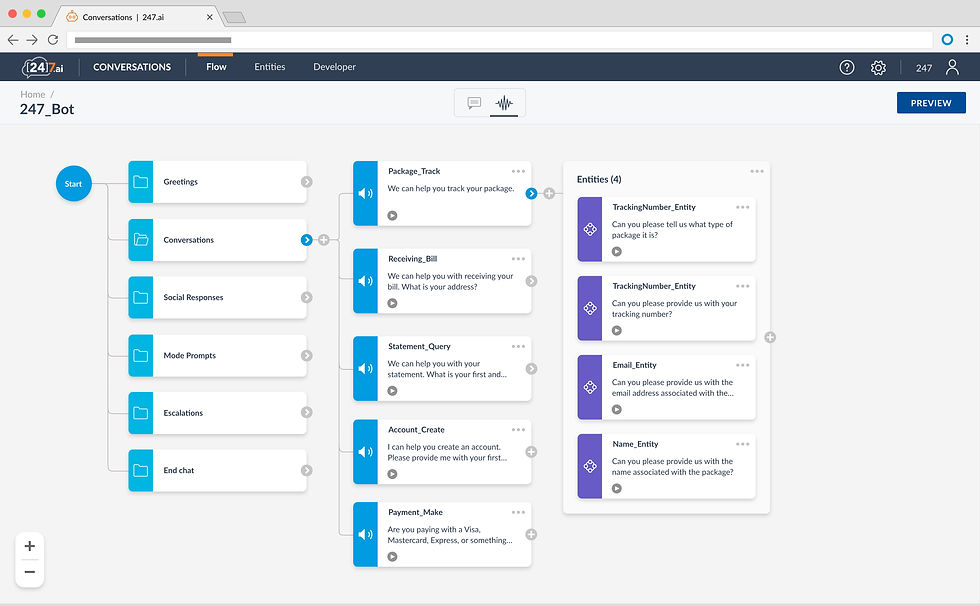The width and height of the screenshot is (980, 606).
Task: Open the Entities (4) panel options menu
Action: pyautogui.click(x=757, y=171)
